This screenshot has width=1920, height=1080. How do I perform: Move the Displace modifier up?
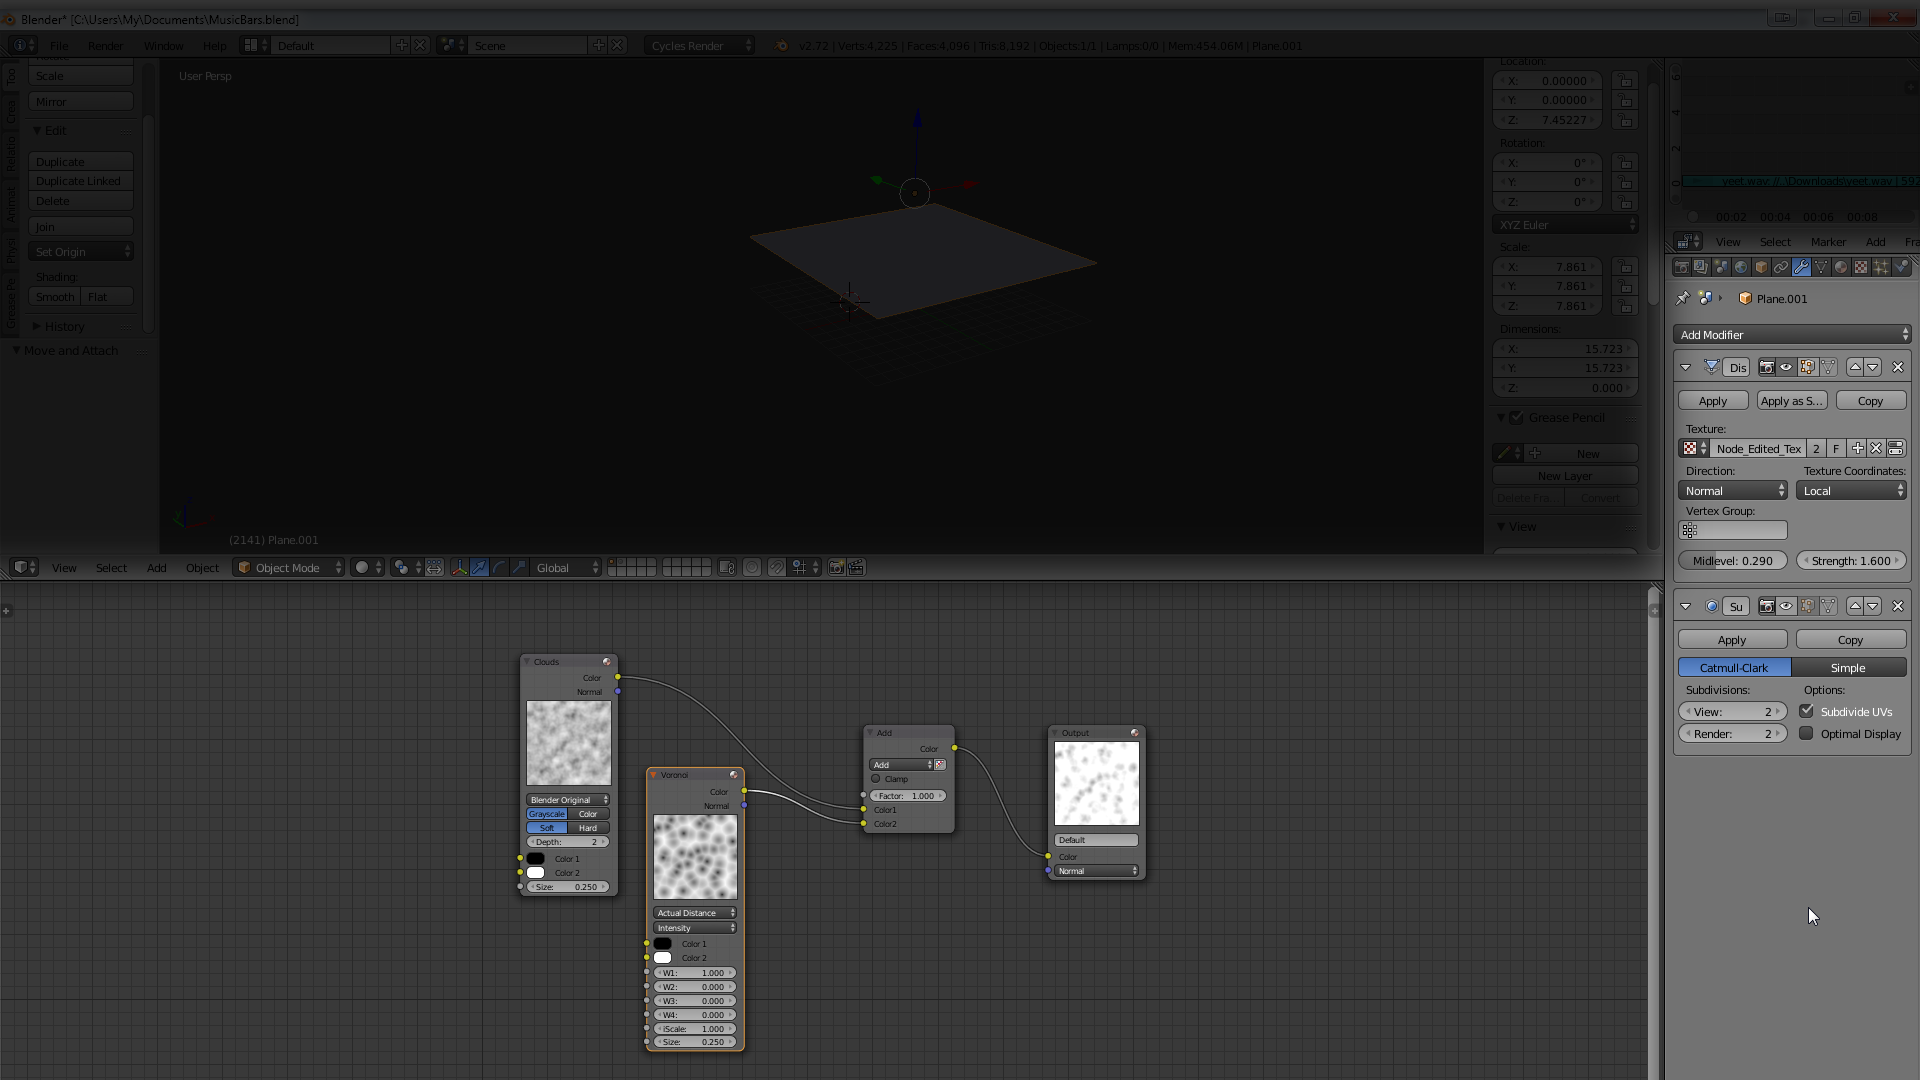1855,367
